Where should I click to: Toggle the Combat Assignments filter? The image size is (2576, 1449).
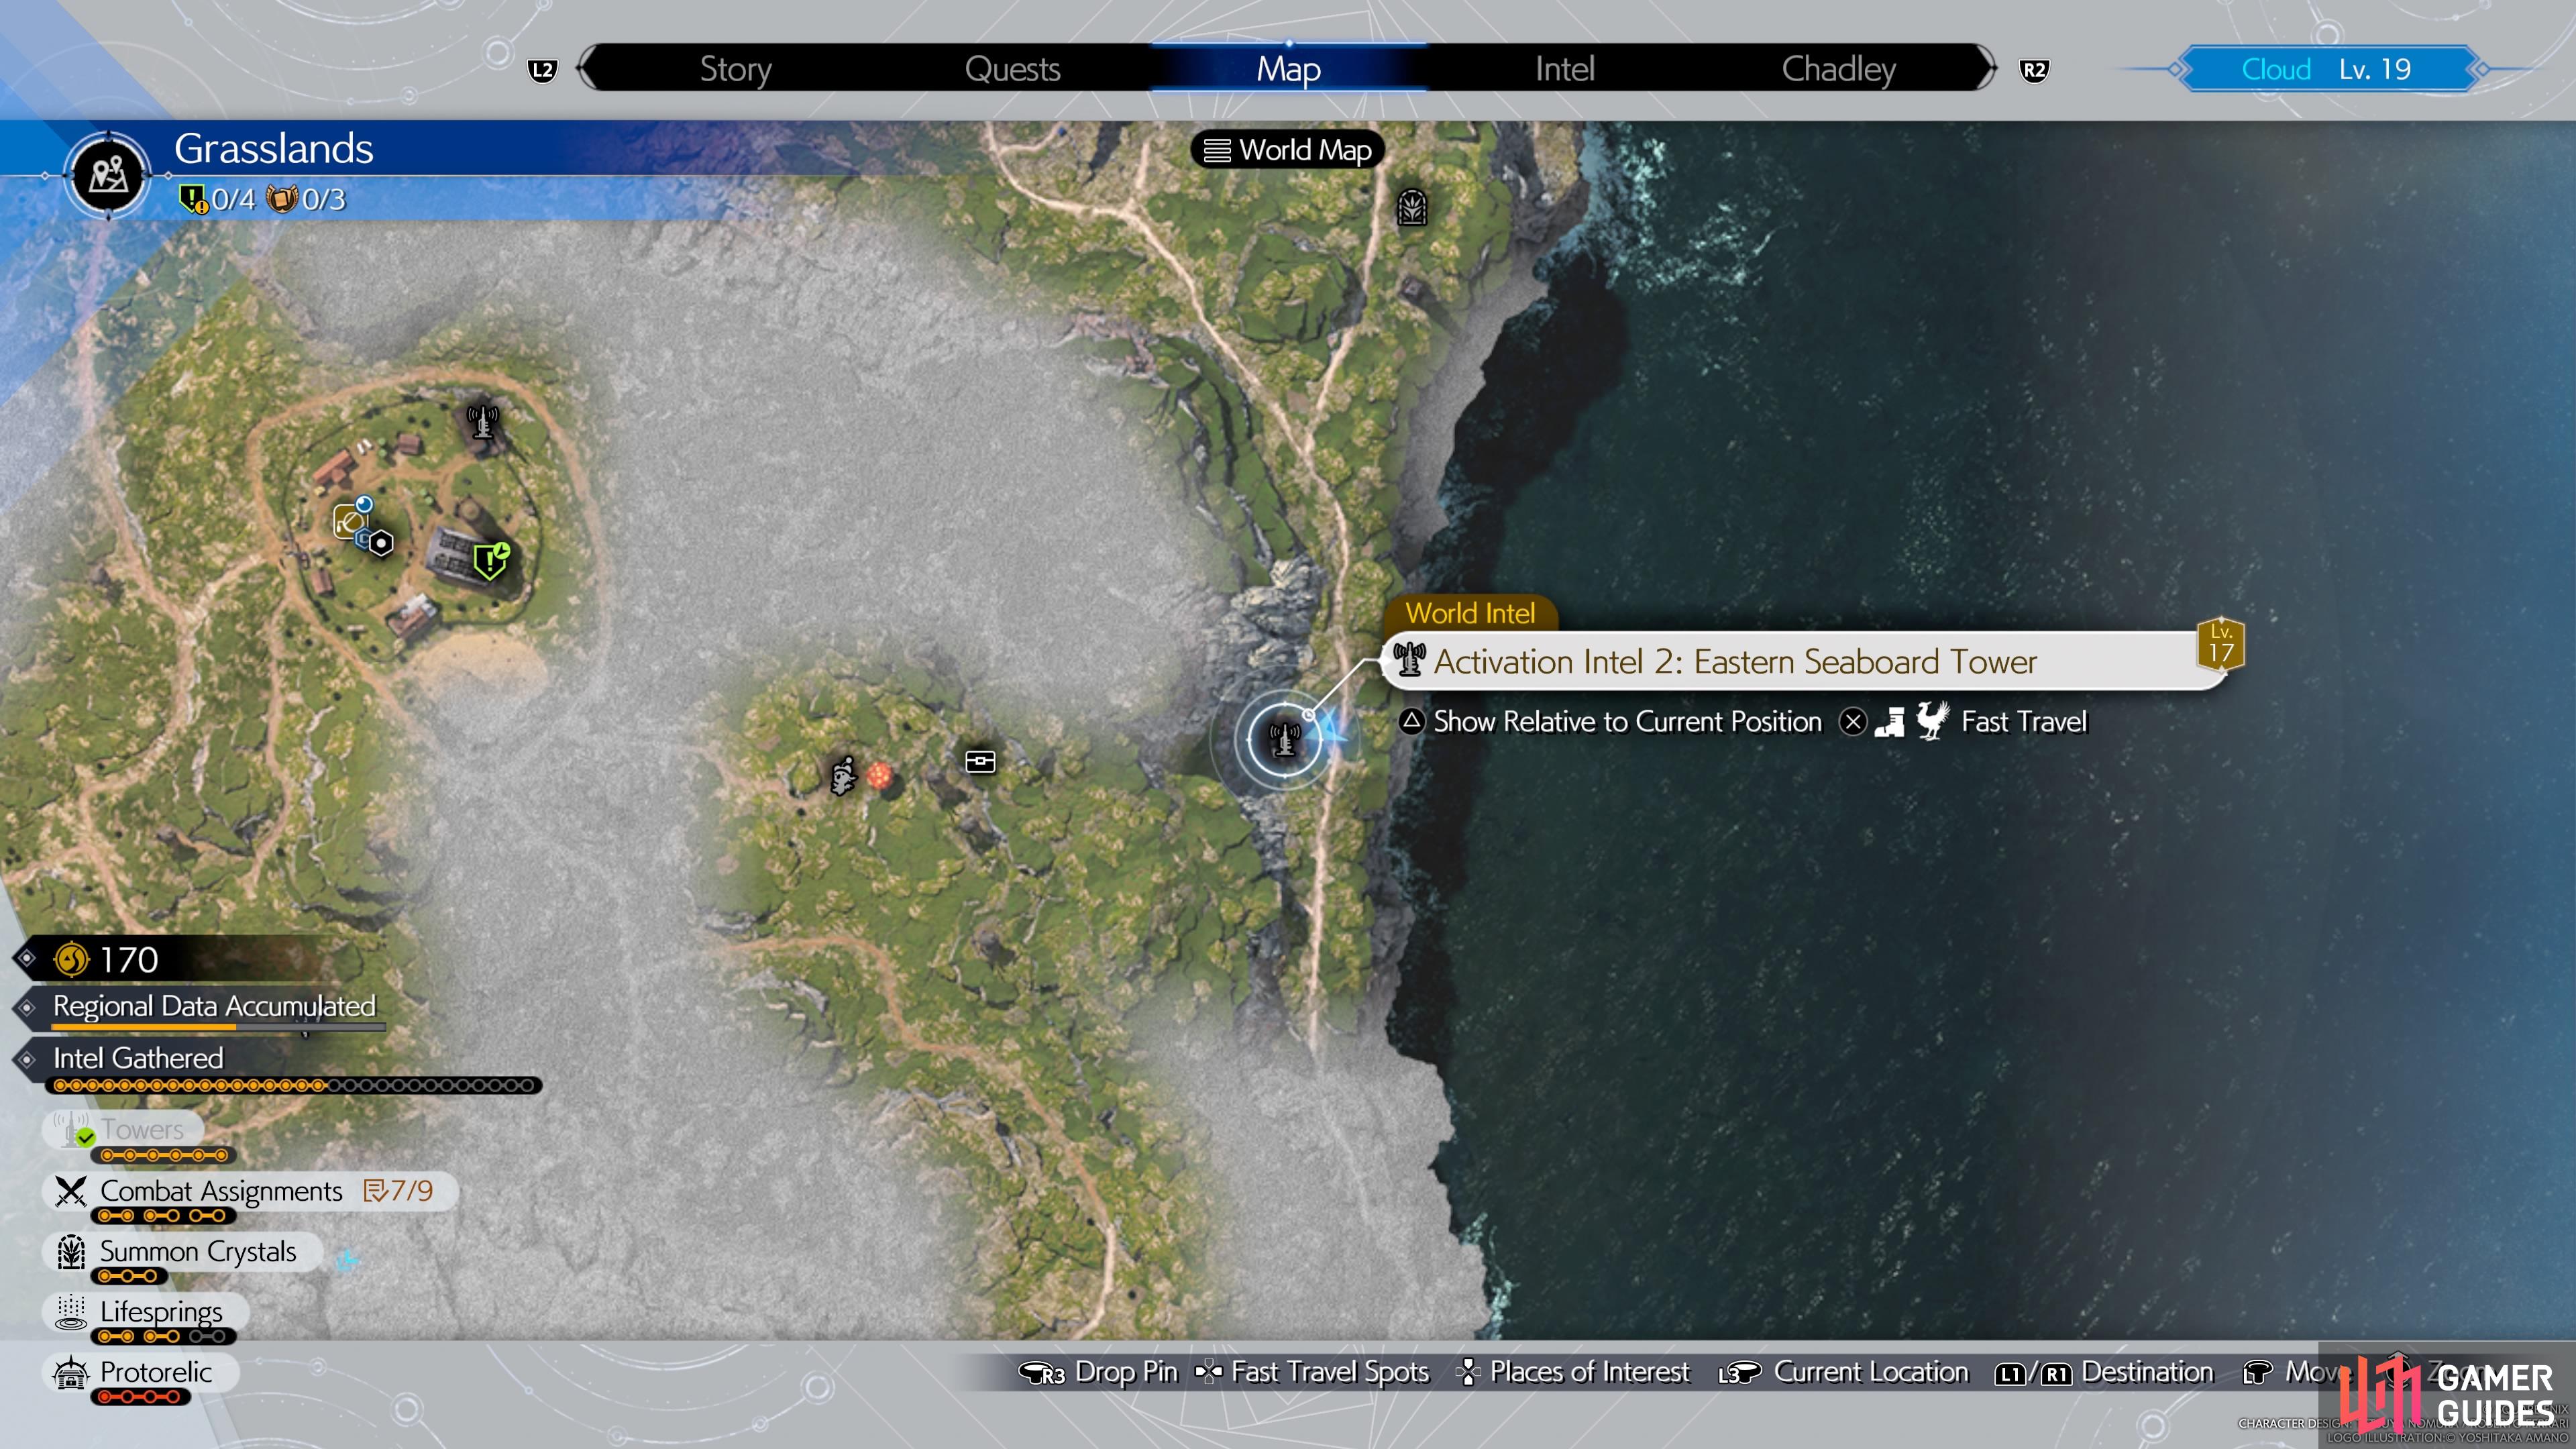250,1191
